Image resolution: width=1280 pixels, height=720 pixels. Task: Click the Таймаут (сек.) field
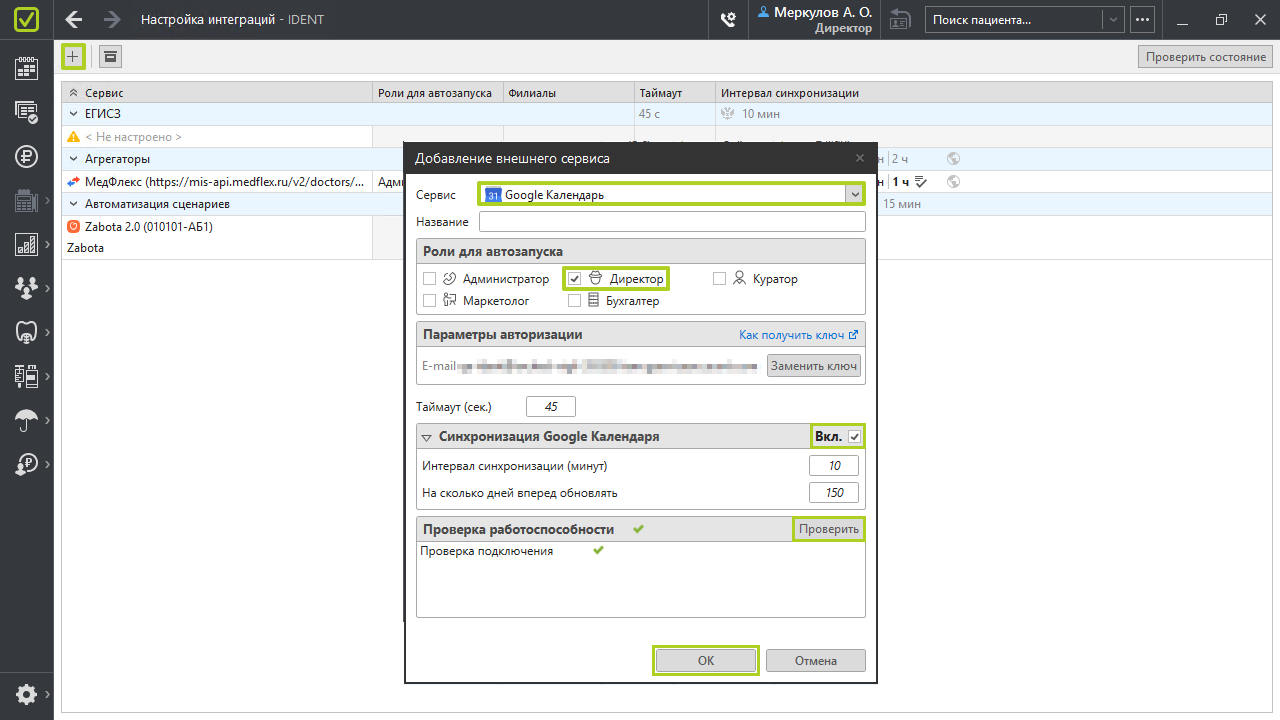(550, 407)
